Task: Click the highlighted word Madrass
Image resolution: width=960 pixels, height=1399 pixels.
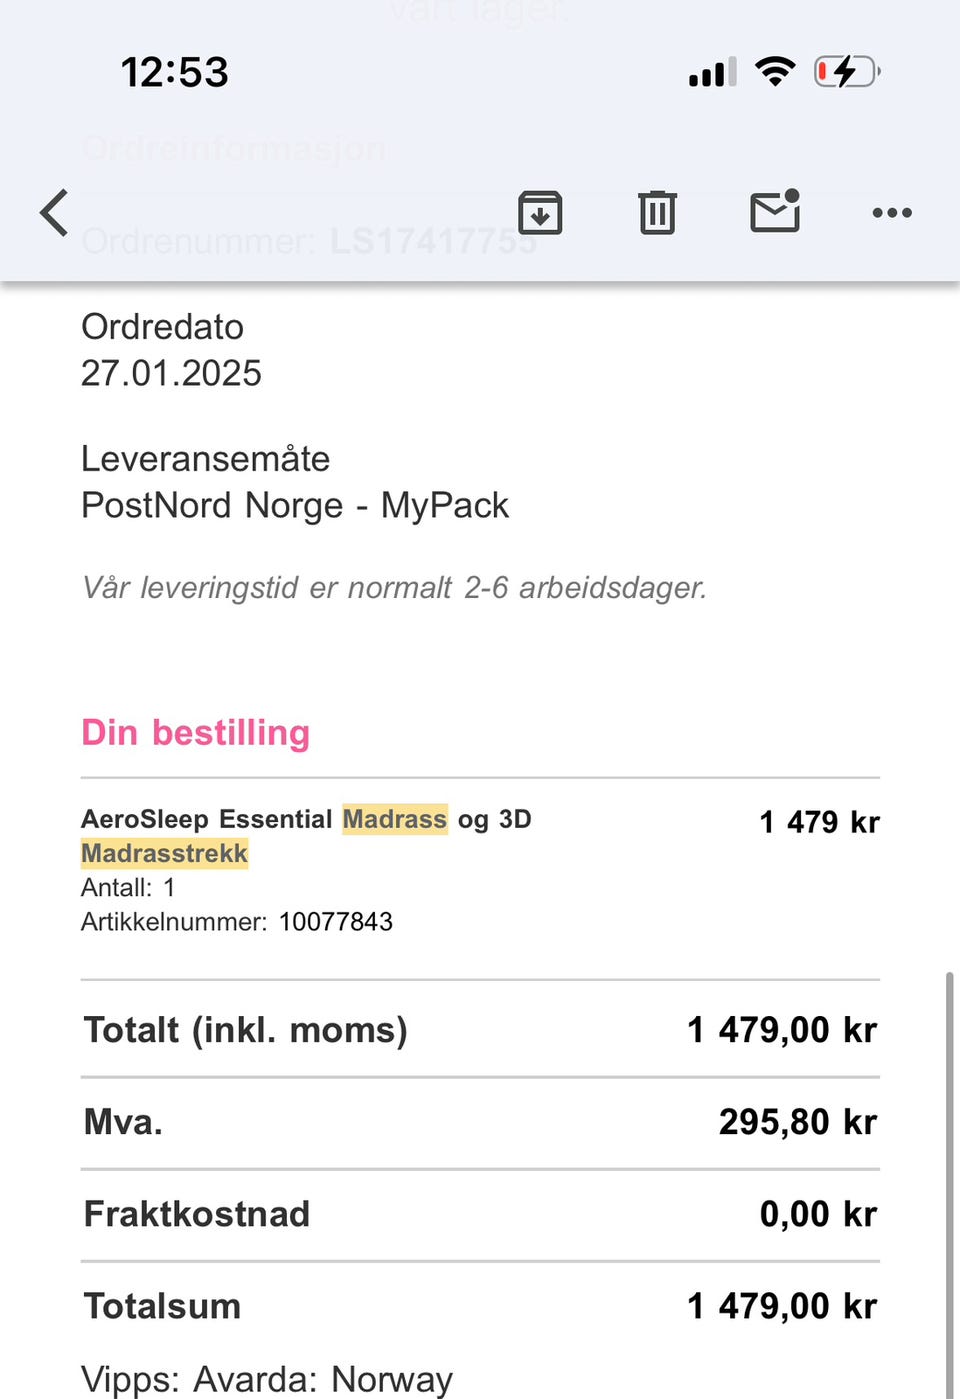Action: 395,819
